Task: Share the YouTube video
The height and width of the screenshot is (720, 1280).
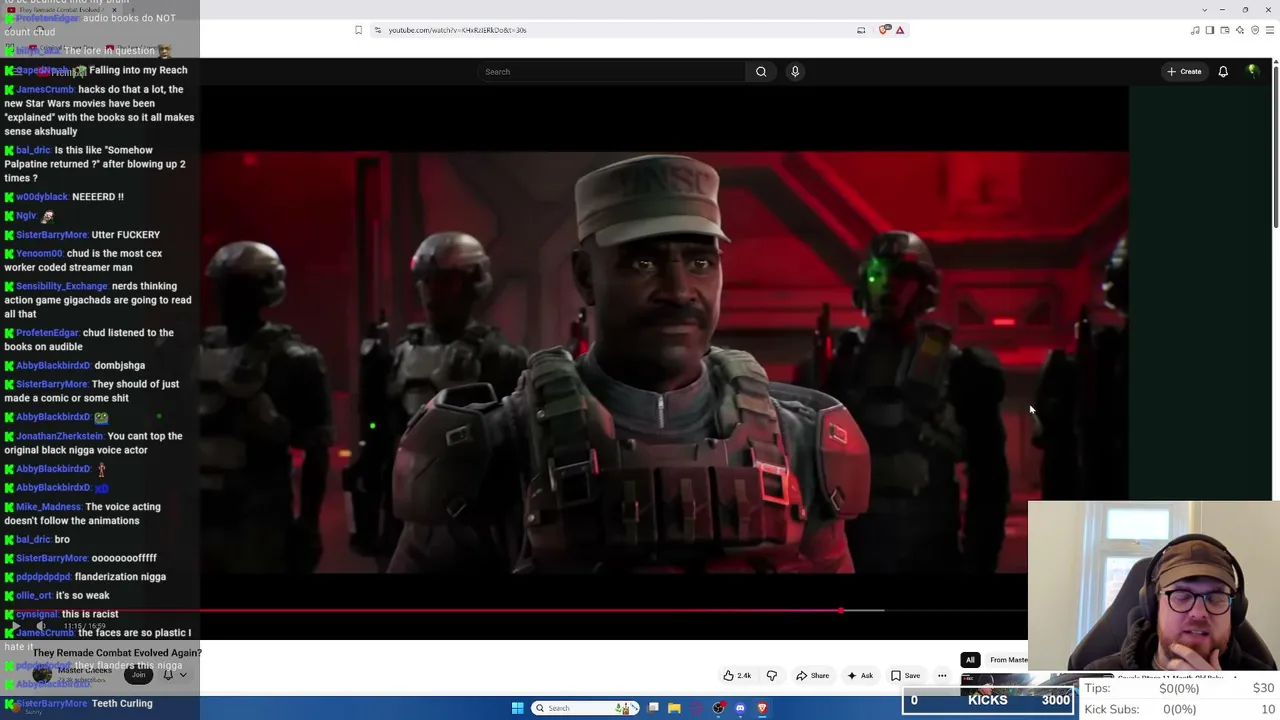Action: point(812,676)
